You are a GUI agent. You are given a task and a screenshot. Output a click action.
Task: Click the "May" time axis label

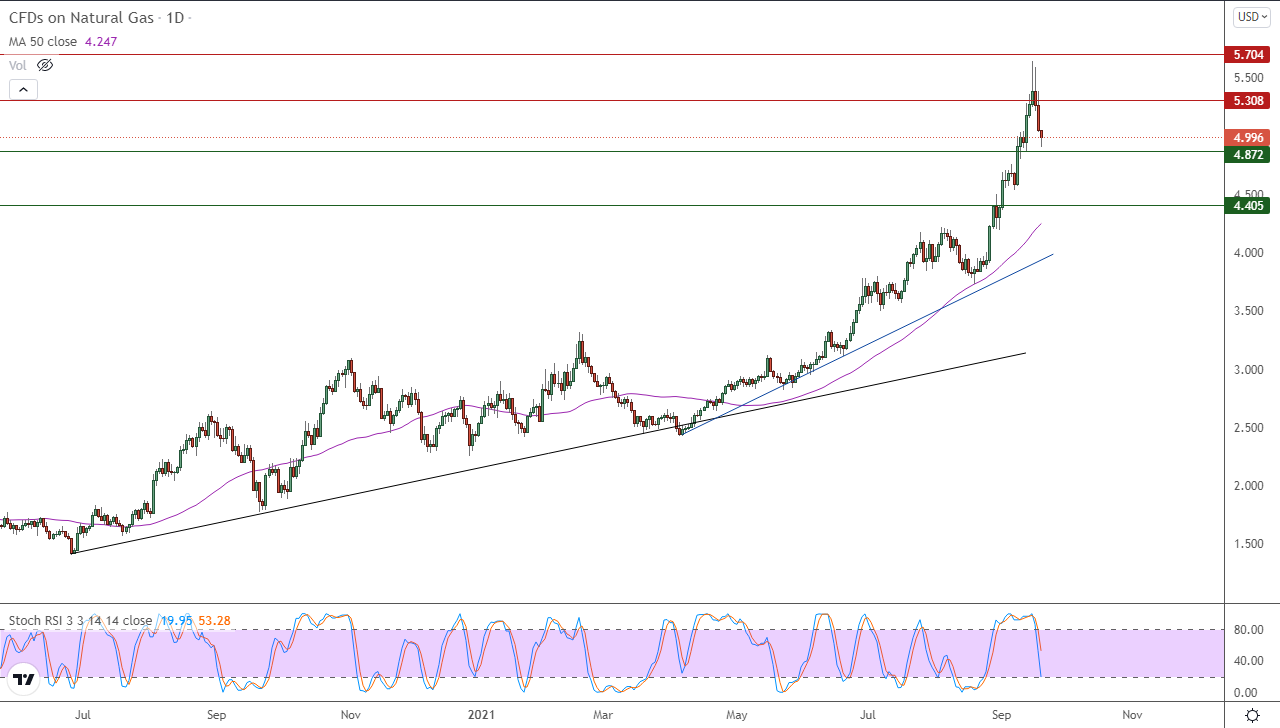pyautogui.click(x=737, y=715)
